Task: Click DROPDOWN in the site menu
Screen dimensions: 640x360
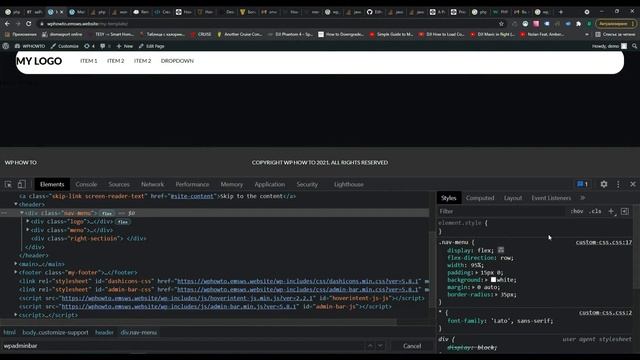Action: [177, 61]
